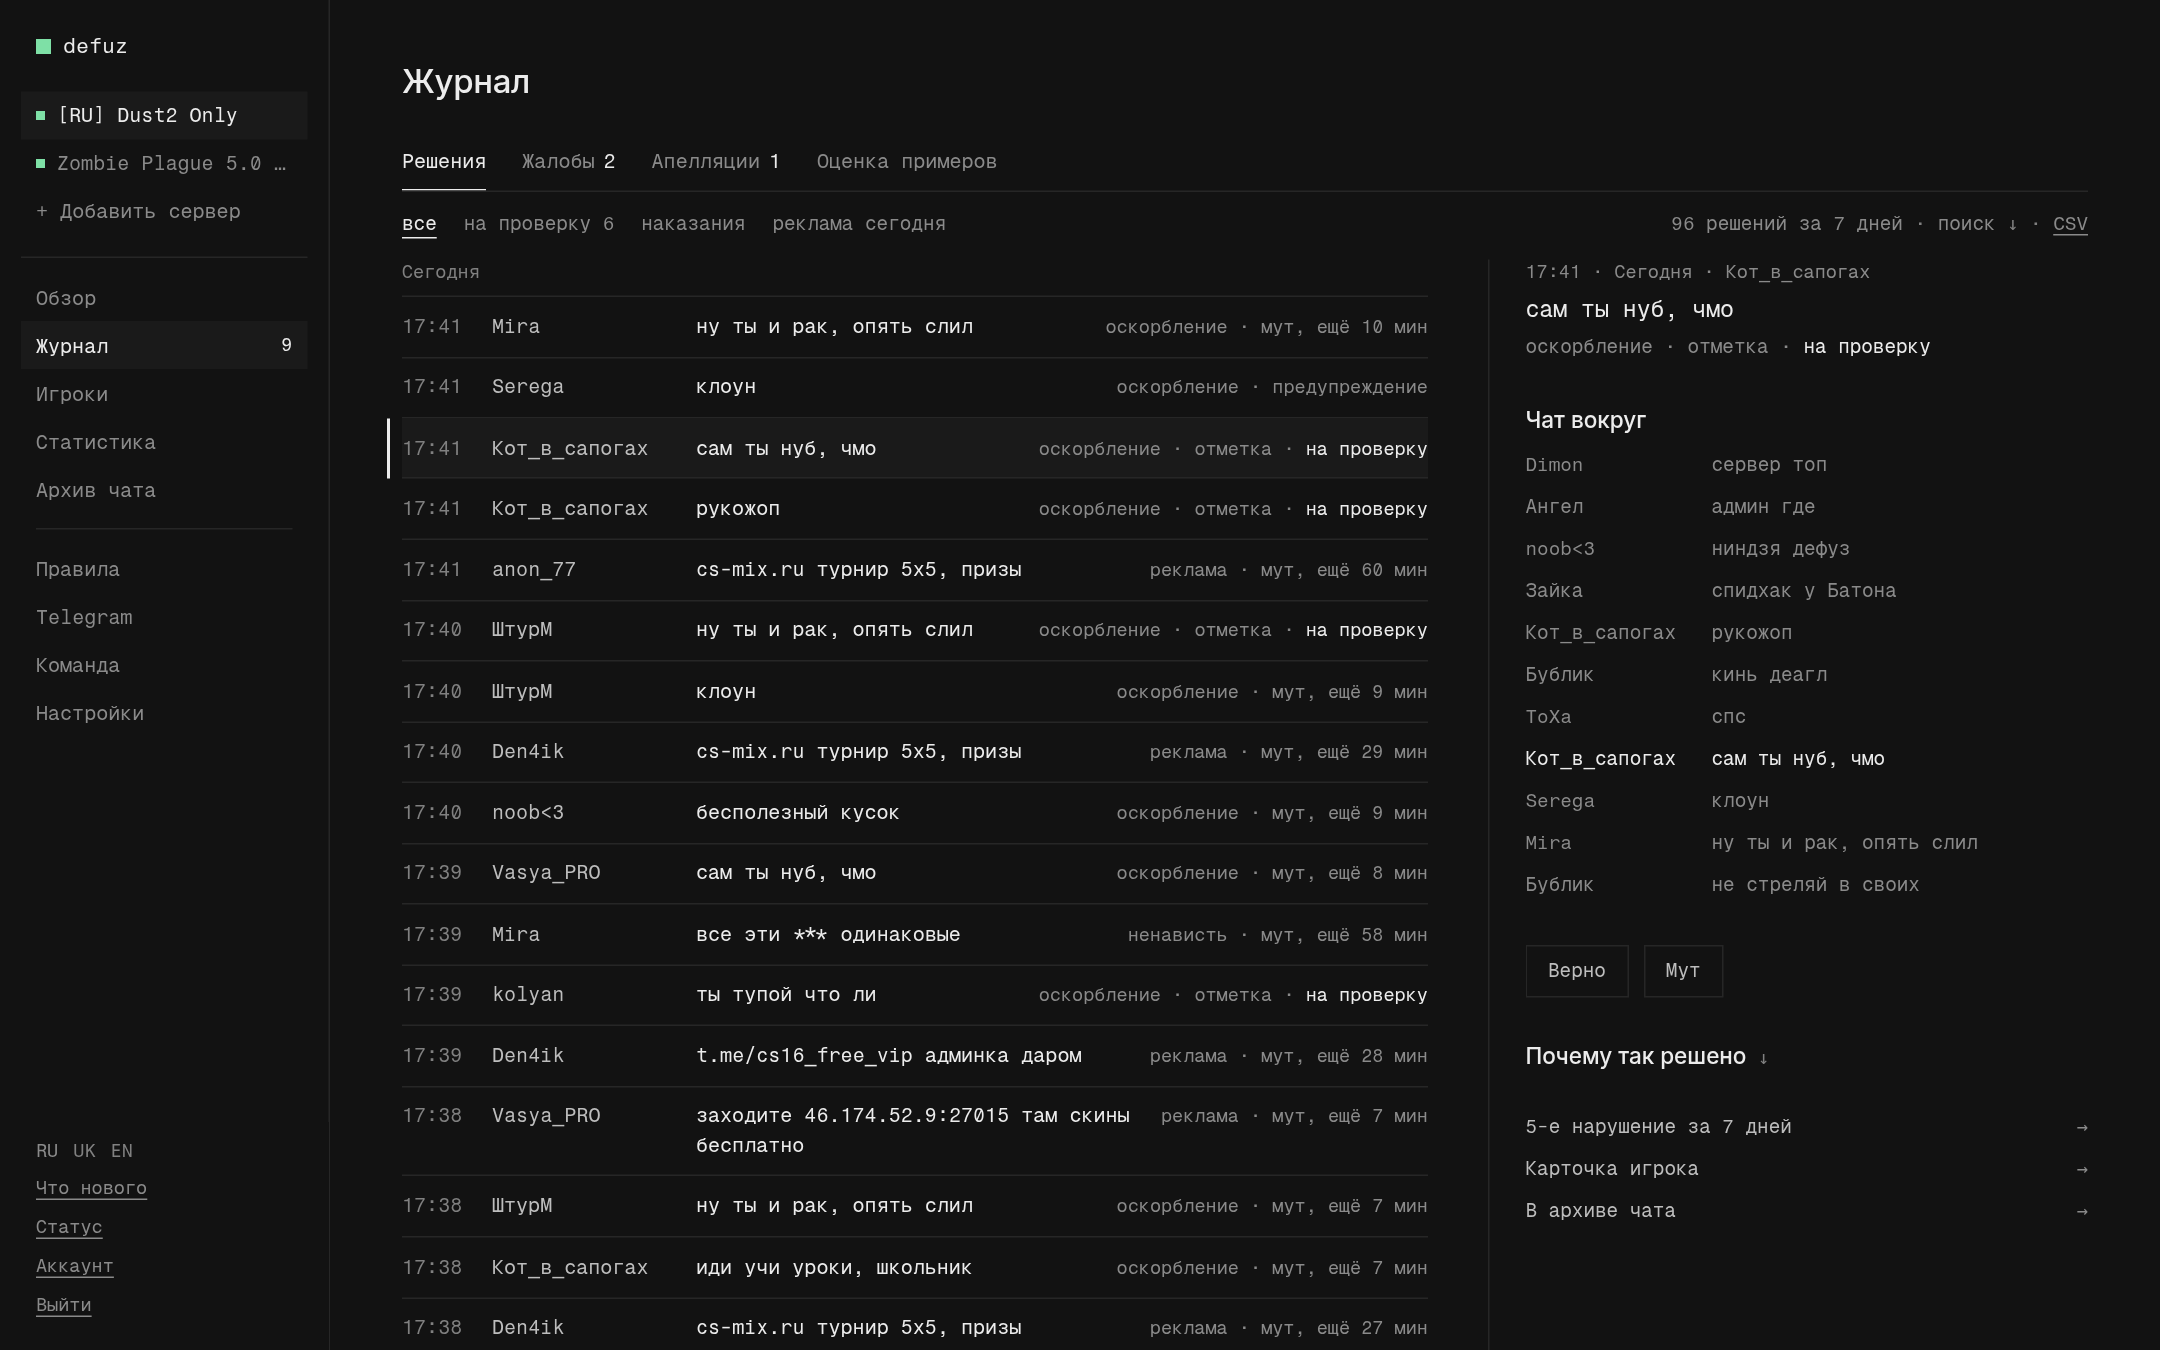This screenshot has width=2160, height=1350.
Task: Open Архив чата section
Action: tap(164, 490)
